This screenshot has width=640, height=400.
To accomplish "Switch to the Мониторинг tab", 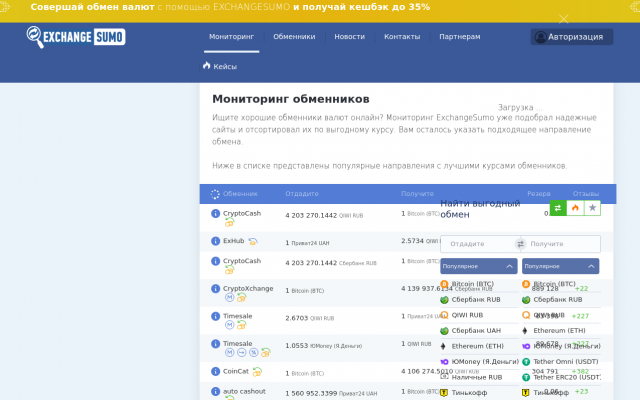I will [x=231, y=37].
